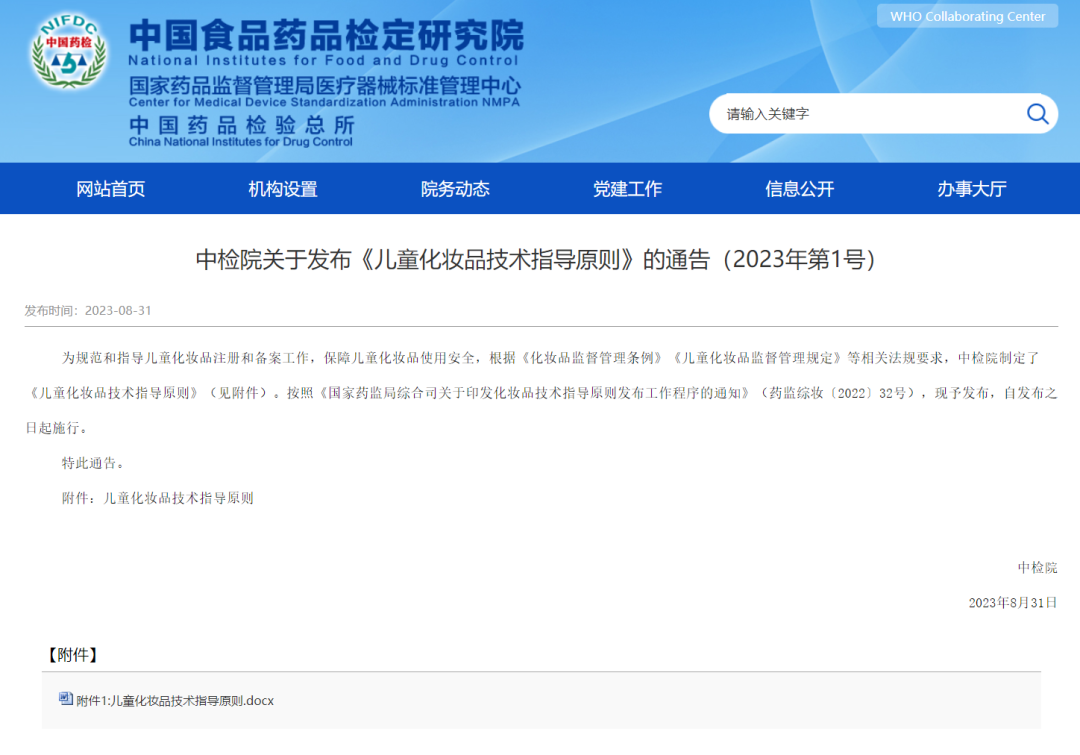Click the 发布时间 2023-08-31 text

click(88, 310)
